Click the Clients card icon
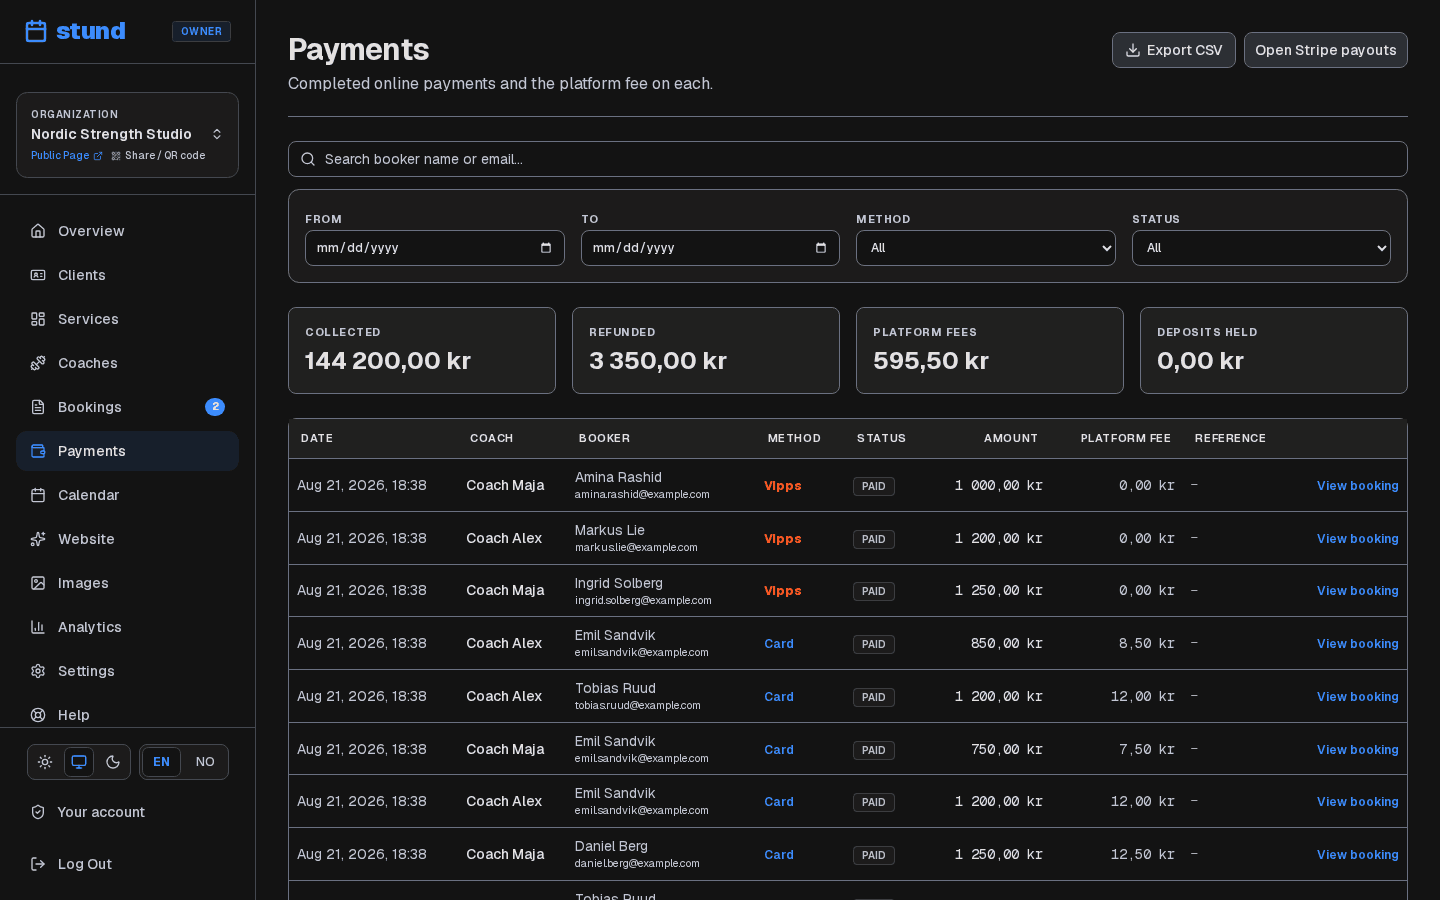1440x900 pixels. 38,275
